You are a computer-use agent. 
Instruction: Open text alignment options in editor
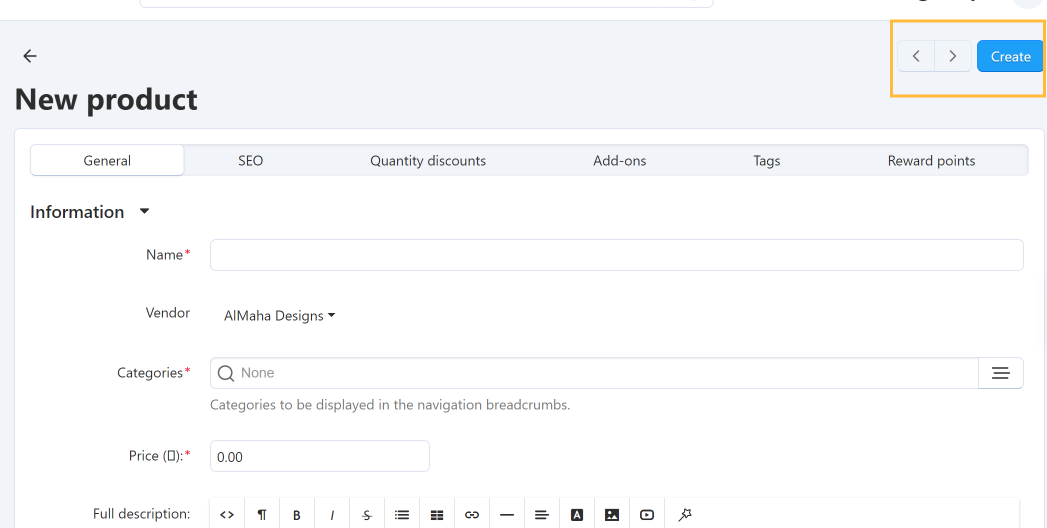pyautogui.click(x=542, y=515)
